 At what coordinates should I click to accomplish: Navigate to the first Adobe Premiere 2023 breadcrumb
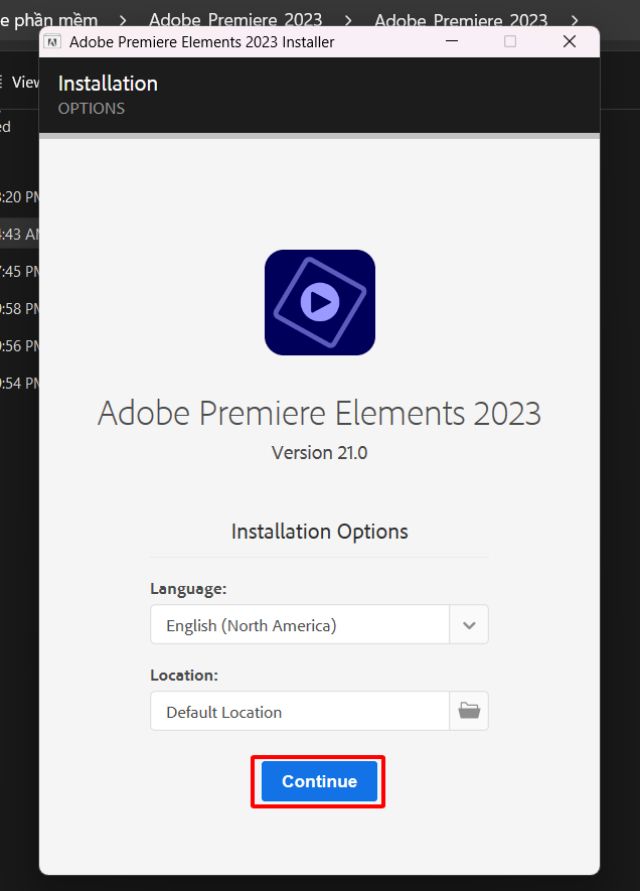point(235,20)
